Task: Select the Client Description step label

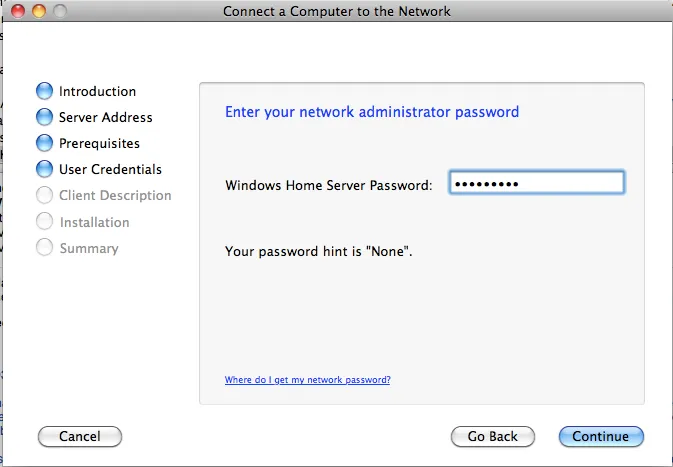Action: pos(115,195)
